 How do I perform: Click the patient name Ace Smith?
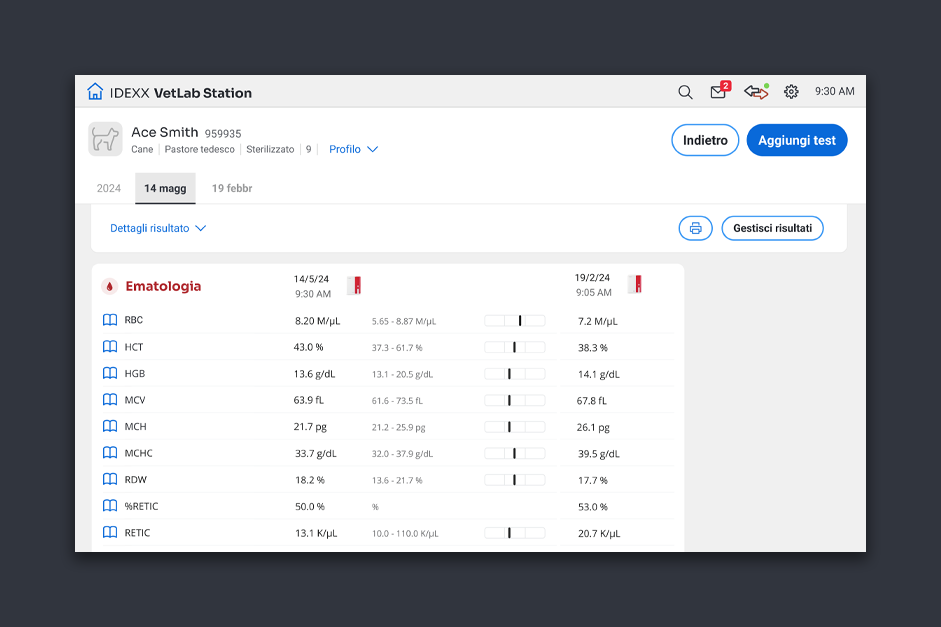point(164,132)
